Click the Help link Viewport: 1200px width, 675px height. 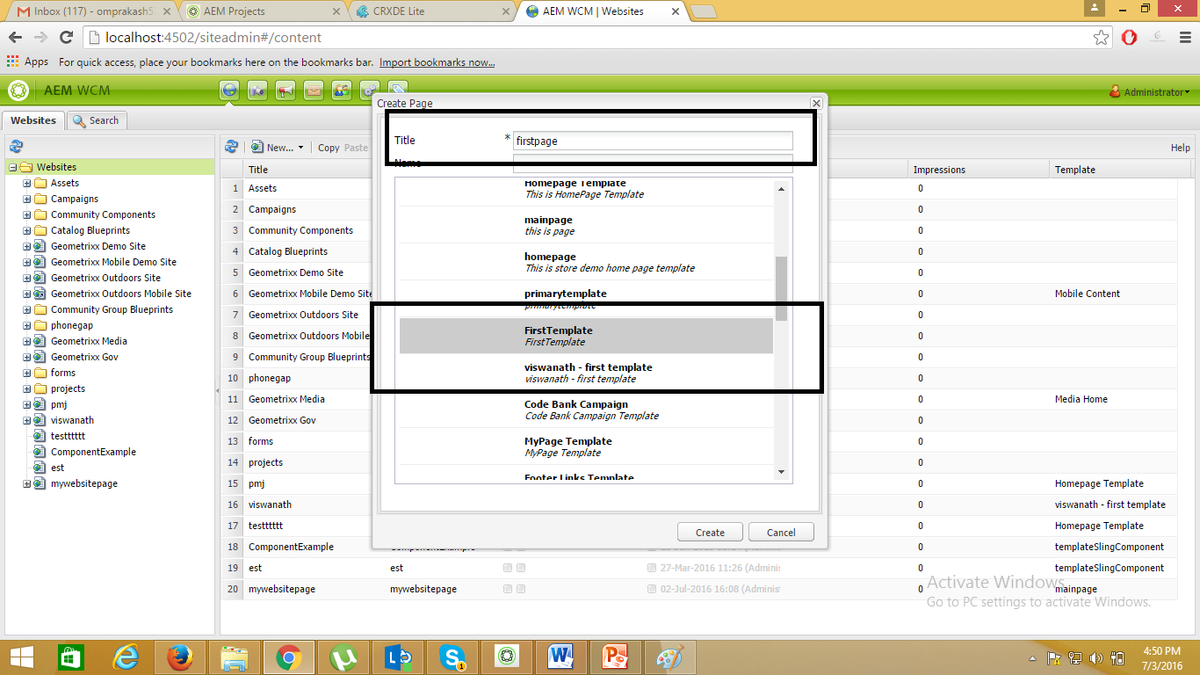pos(1180,148)
